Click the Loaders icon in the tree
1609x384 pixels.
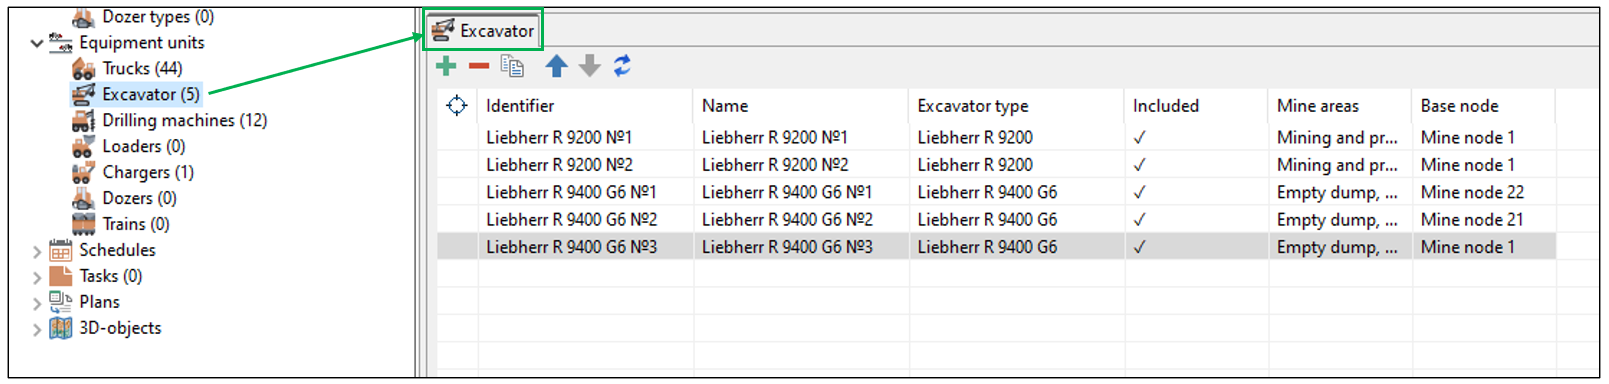(84, 147)
